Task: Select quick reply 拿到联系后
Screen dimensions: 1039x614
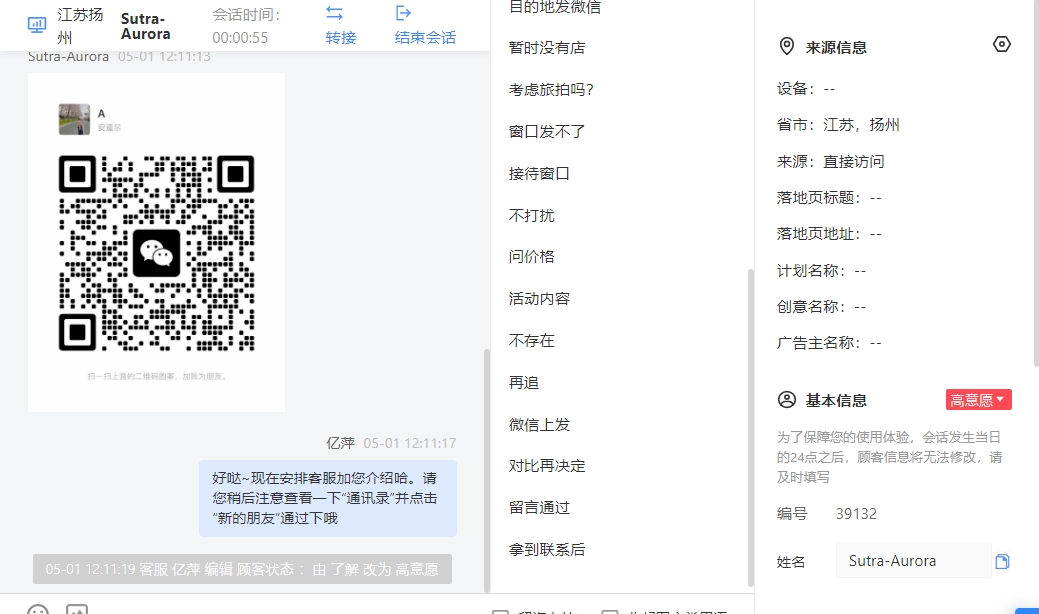Action: [x=547, y=549]
